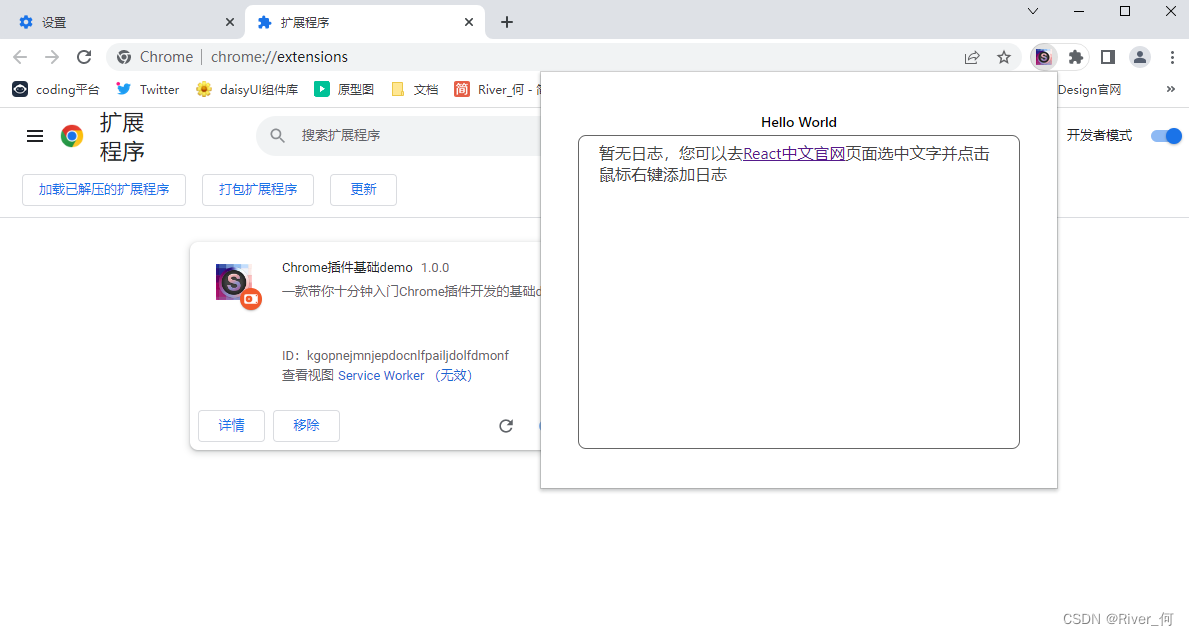Click the browser forward arrow
Image resolution: width=1189 pixels, height=635 pixels.
tap(52, 57)
